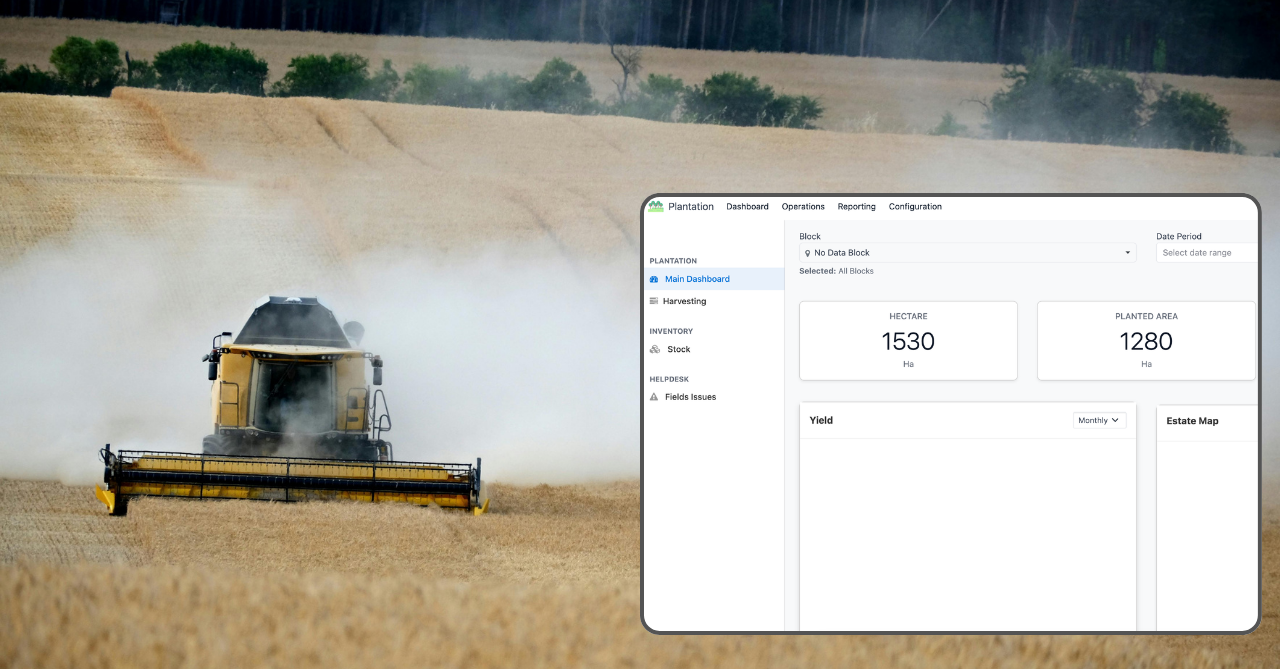The image size is (1280, 669).
Task: Expand the No Data Block dropdown arrow
Action: (x=1129, y=252)
